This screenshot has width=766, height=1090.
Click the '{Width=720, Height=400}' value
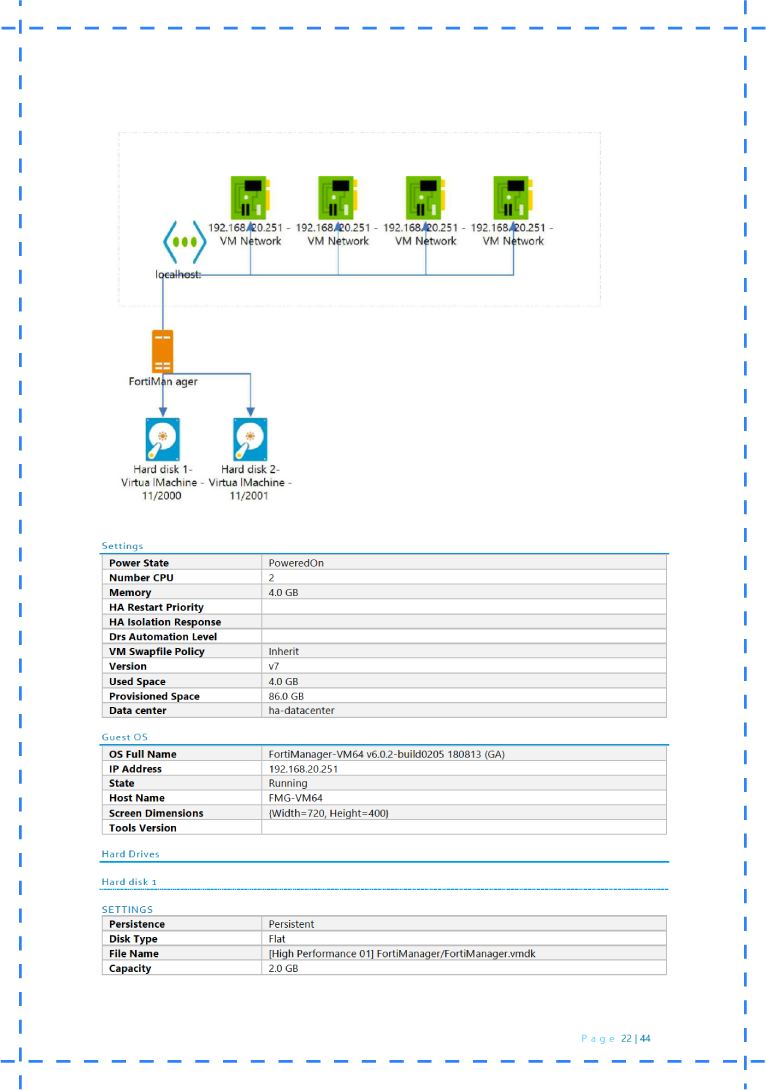point(329,813)
